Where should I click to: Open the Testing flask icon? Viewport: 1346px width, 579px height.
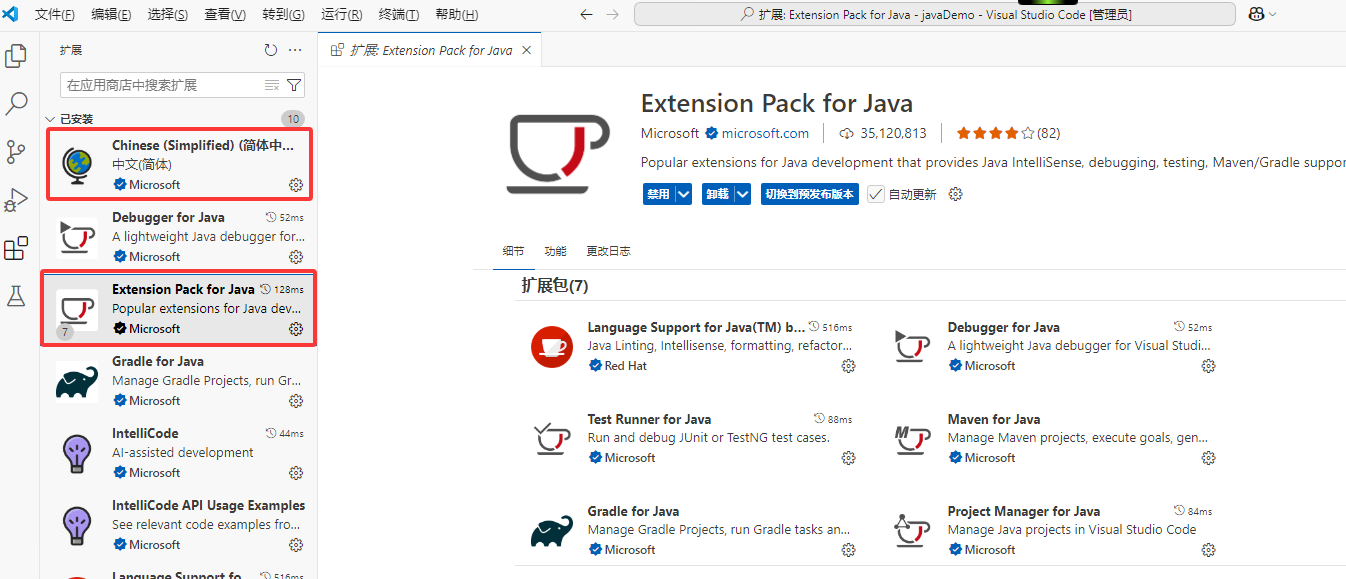16,296
